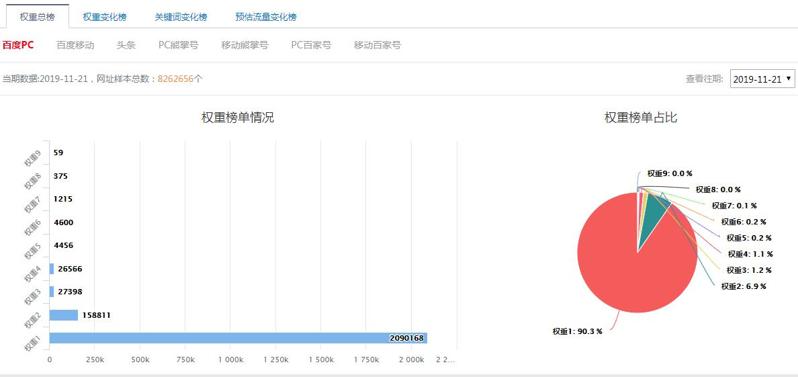Click the pie label 权重8: 0.0 %
798x377 pixels.
[718, 189]
